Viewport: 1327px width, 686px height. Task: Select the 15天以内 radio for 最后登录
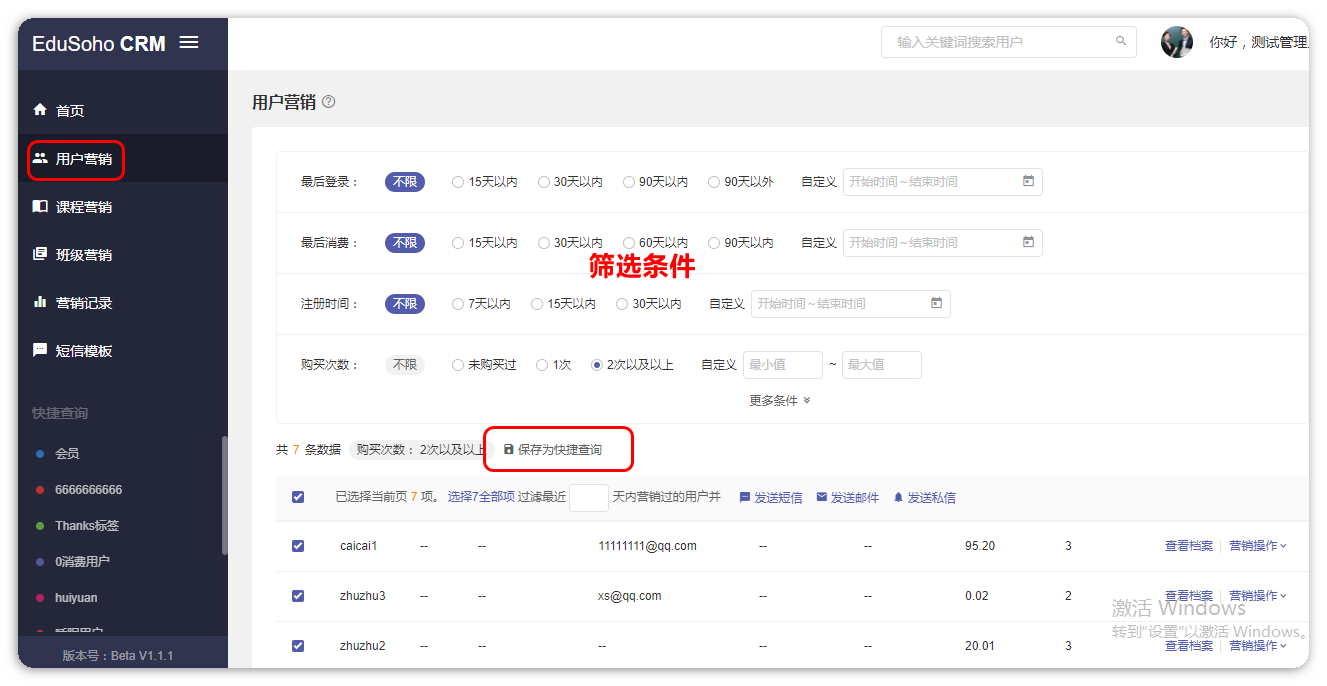pyautogui.click(x=458, y=182)
